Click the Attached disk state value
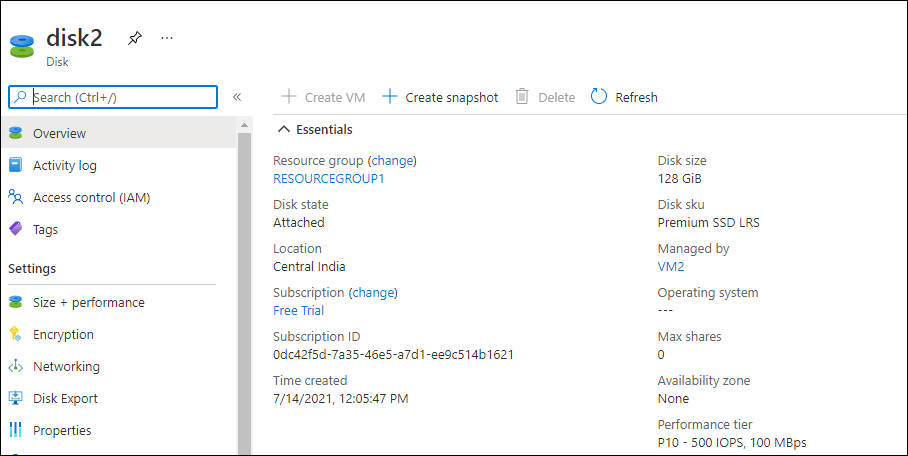 tap(298, 222)
